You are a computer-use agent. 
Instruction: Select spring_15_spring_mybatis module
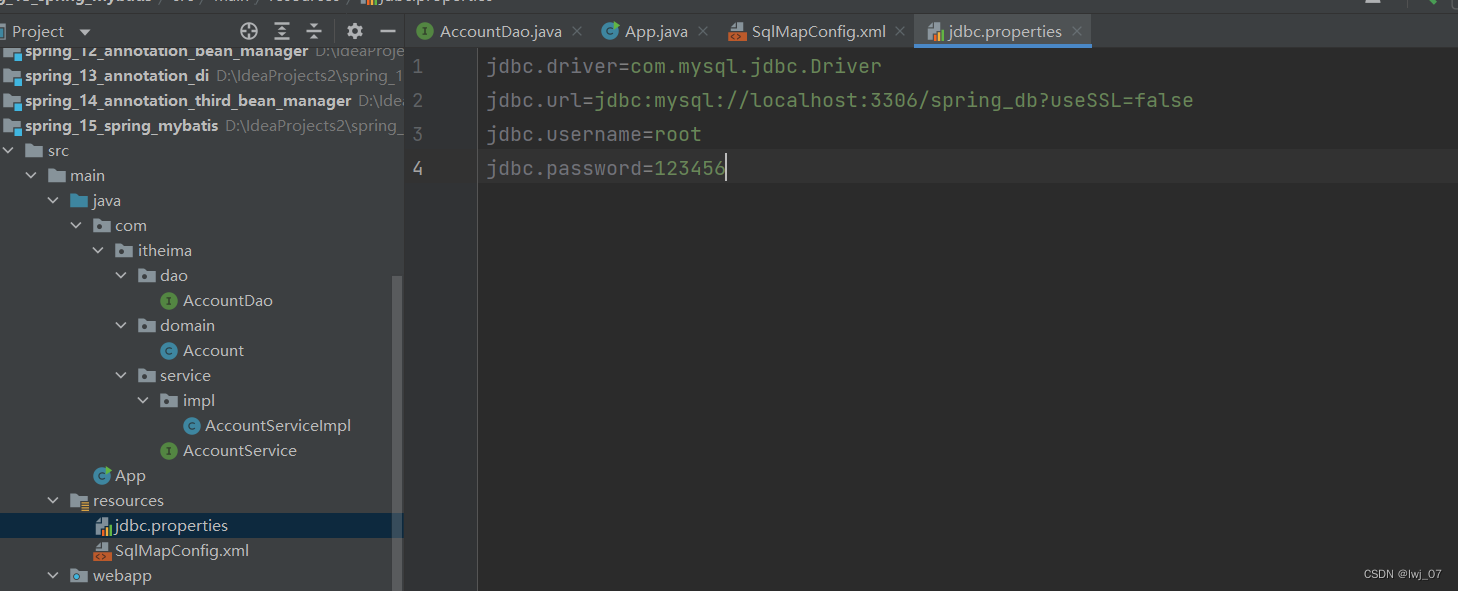[122, 126]
